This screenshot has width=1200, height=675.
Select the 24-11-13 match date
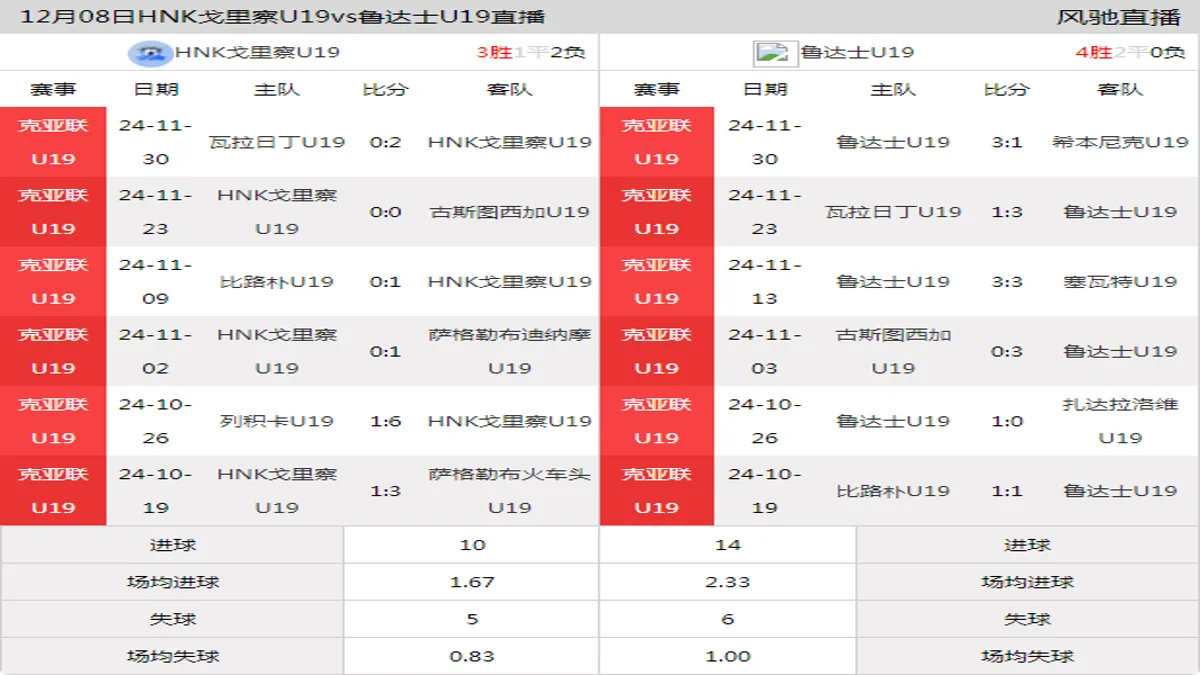tap(765, 282)
